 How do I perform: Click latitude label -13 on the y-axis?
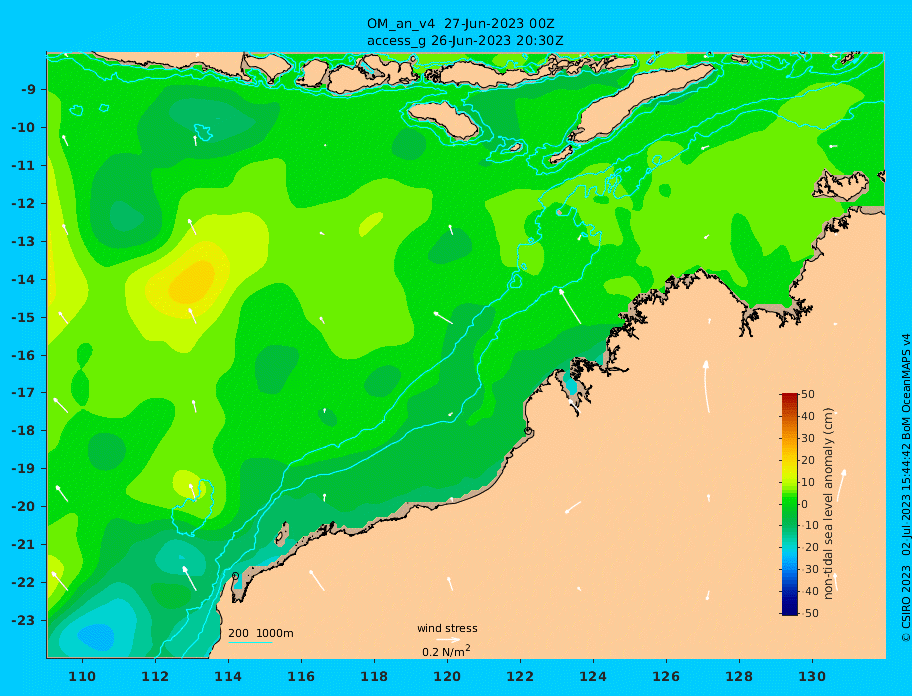click(24, 241)
